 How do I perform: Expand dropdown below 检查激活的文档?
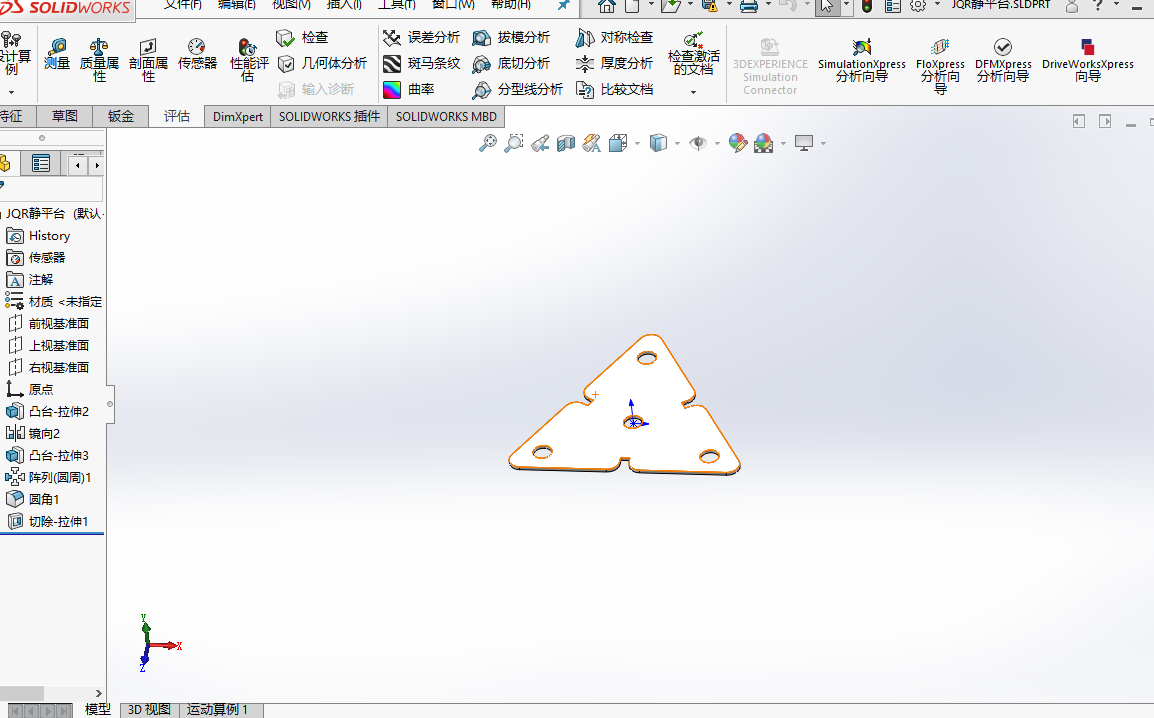(693, 92)
